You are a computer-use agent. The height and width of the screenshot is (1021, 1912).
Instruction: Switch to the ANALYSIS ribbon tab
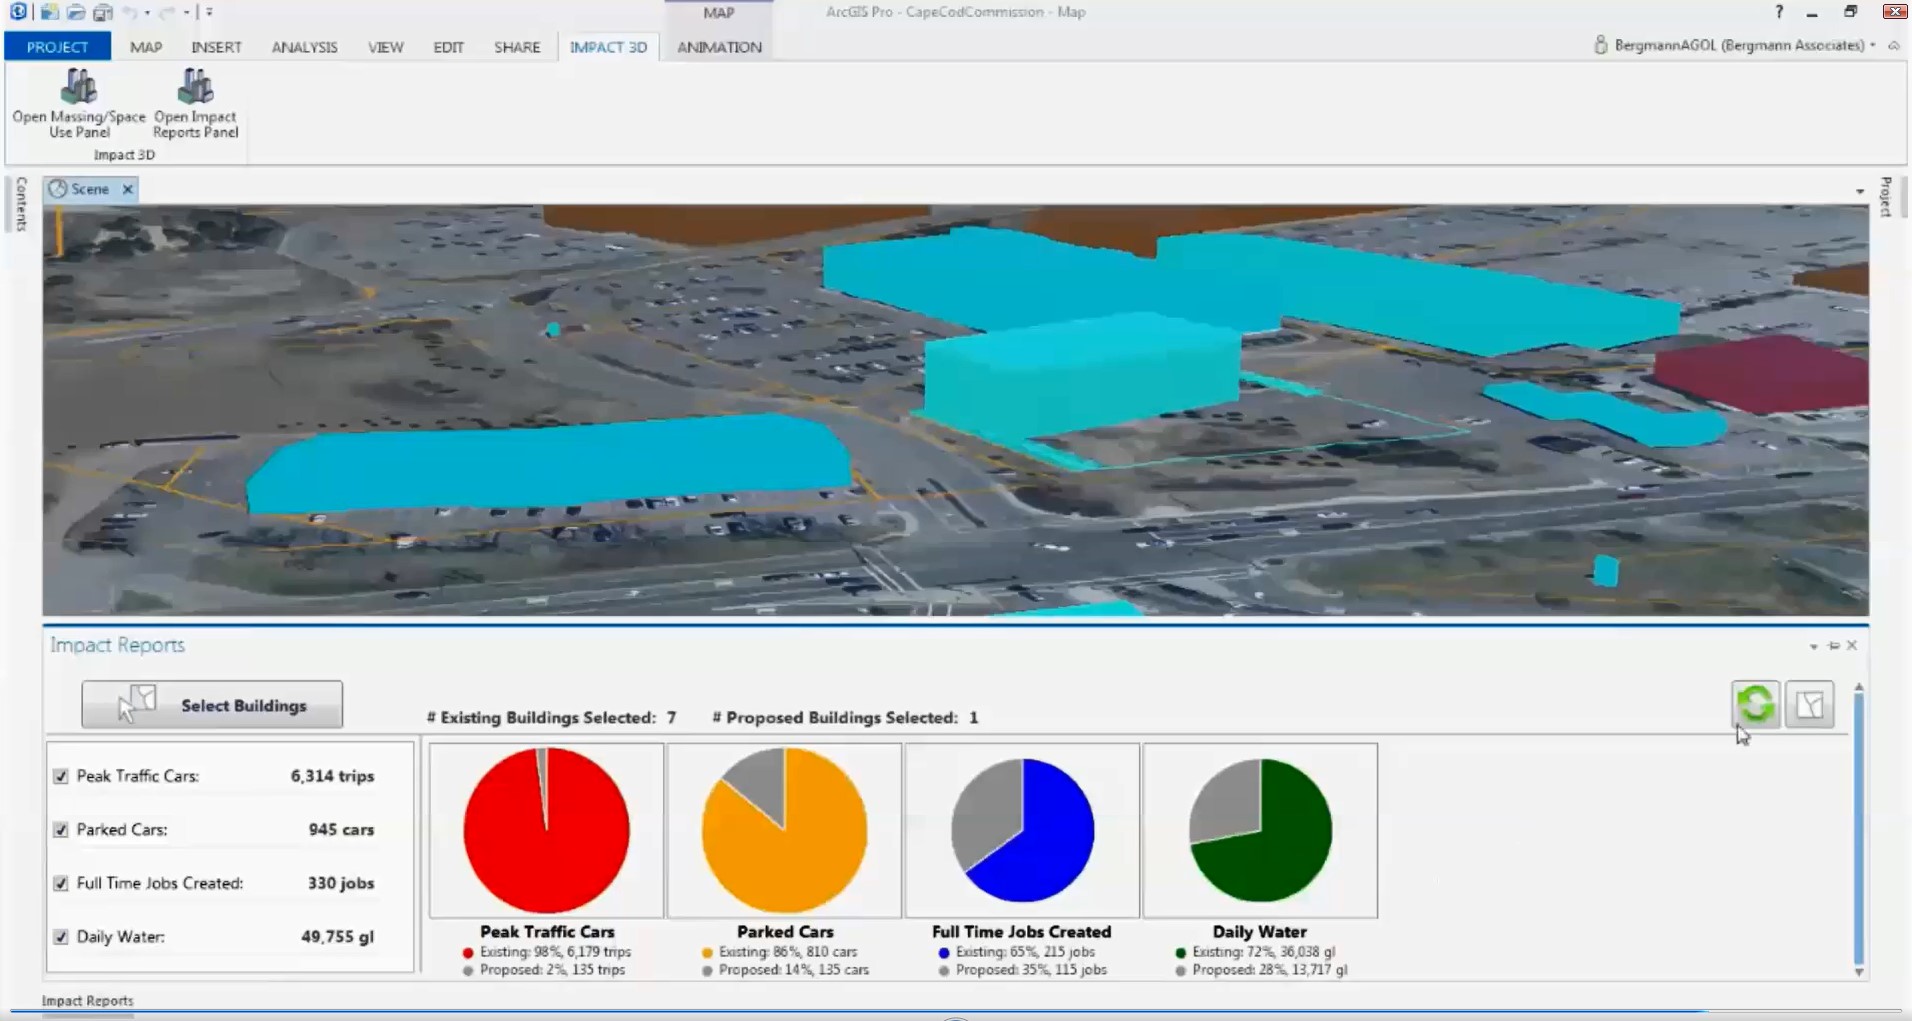click(x=304, y=47)
